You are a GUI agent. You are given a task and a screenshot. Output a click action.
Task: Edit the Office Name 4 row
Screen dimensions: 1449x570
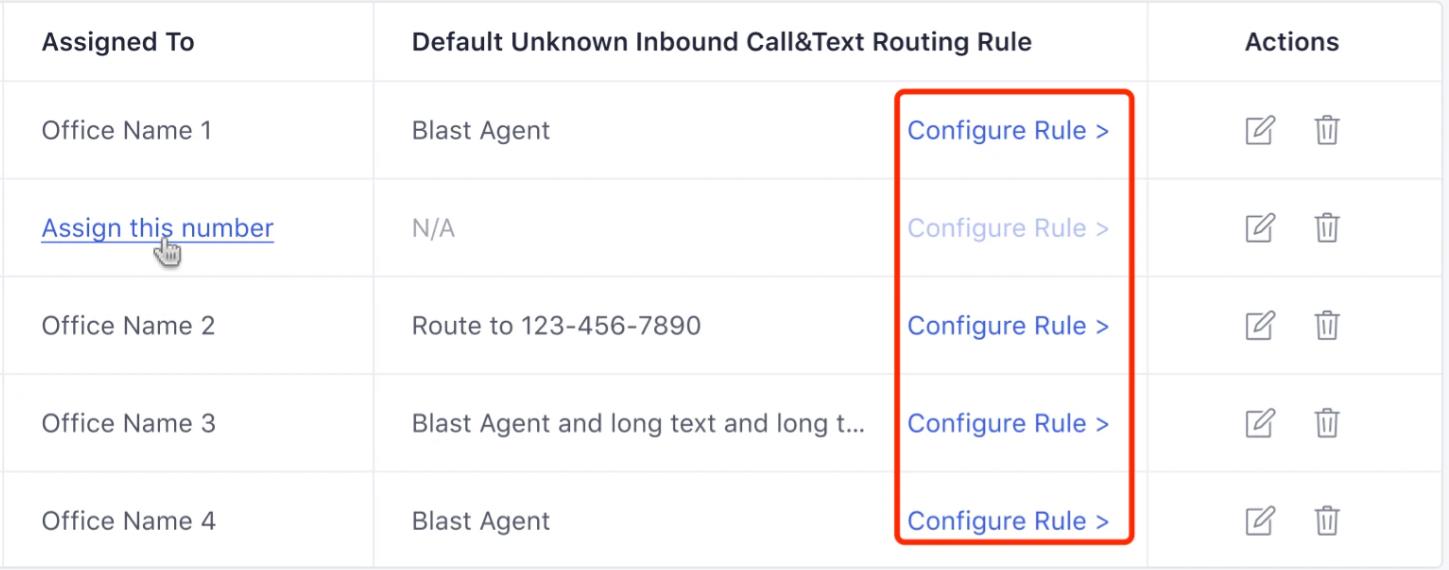[1260, 521]
